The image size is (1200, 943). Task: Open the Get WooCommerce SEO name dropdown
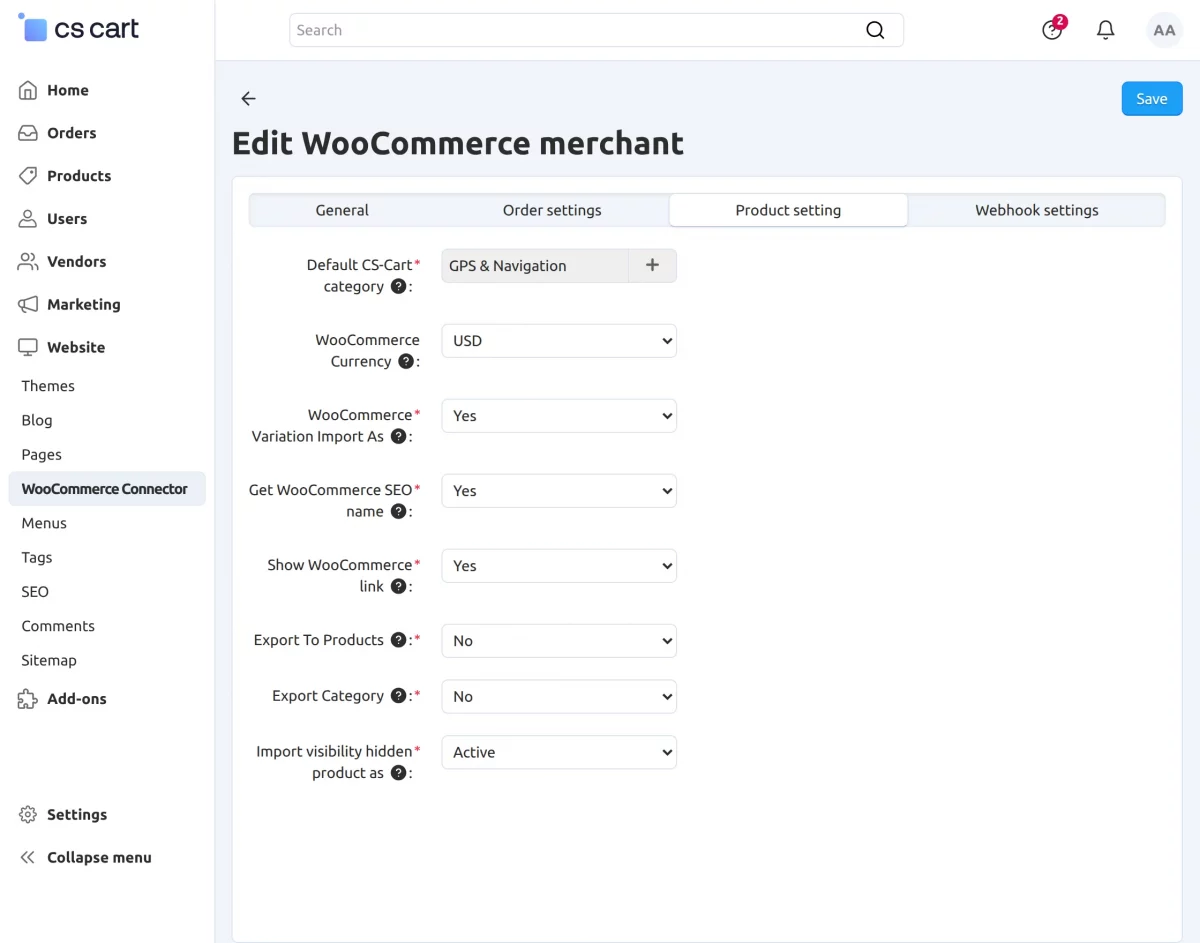point(559,491)
